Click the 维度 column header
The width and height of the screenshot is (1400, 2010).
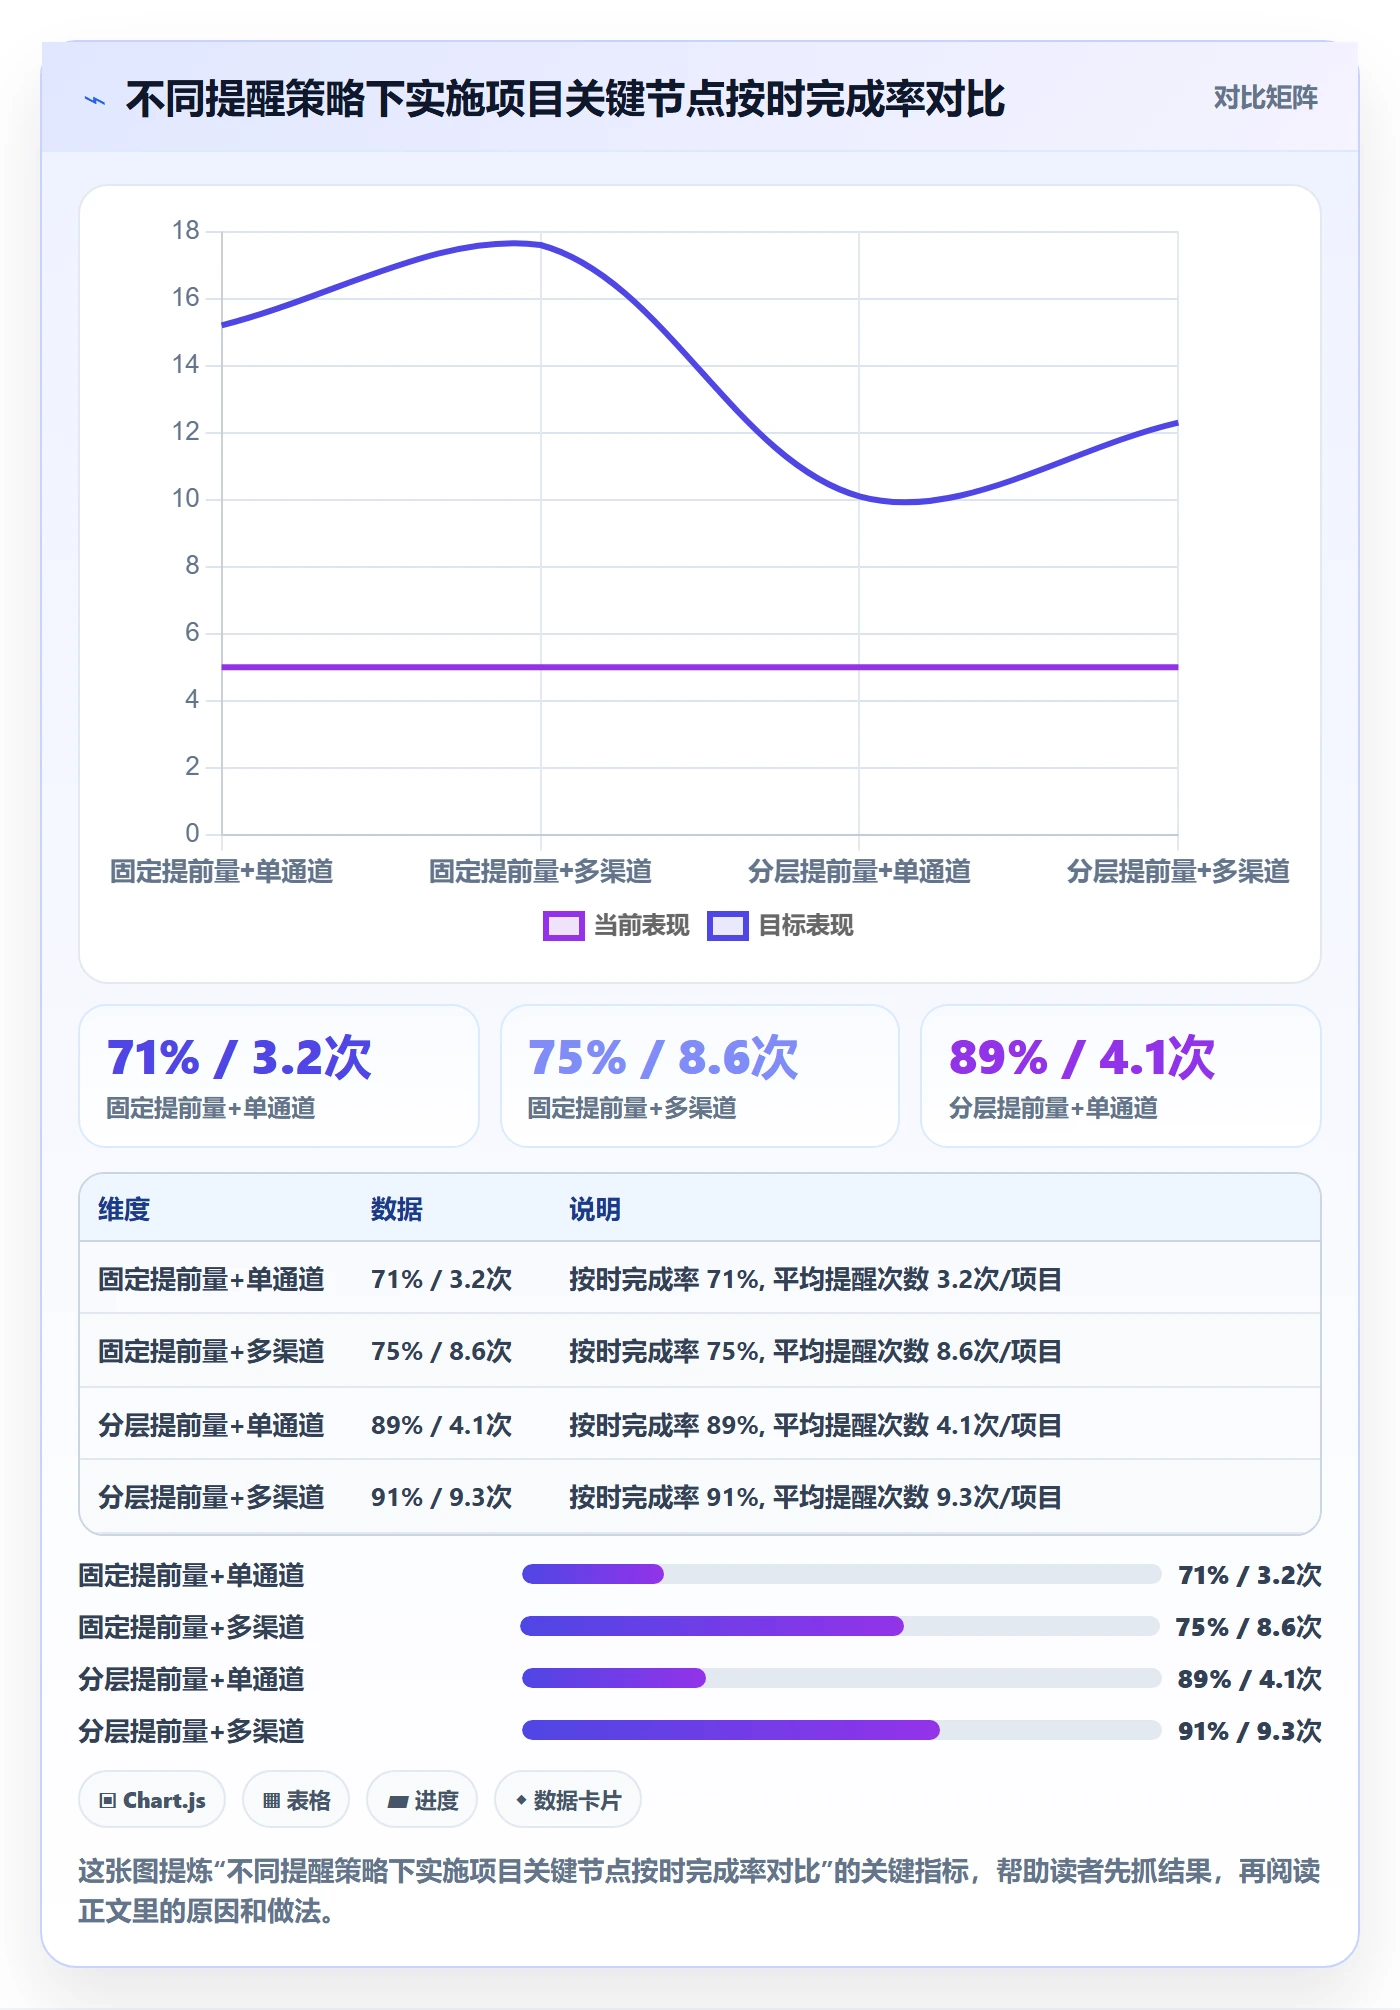(x=124, y=1209)
